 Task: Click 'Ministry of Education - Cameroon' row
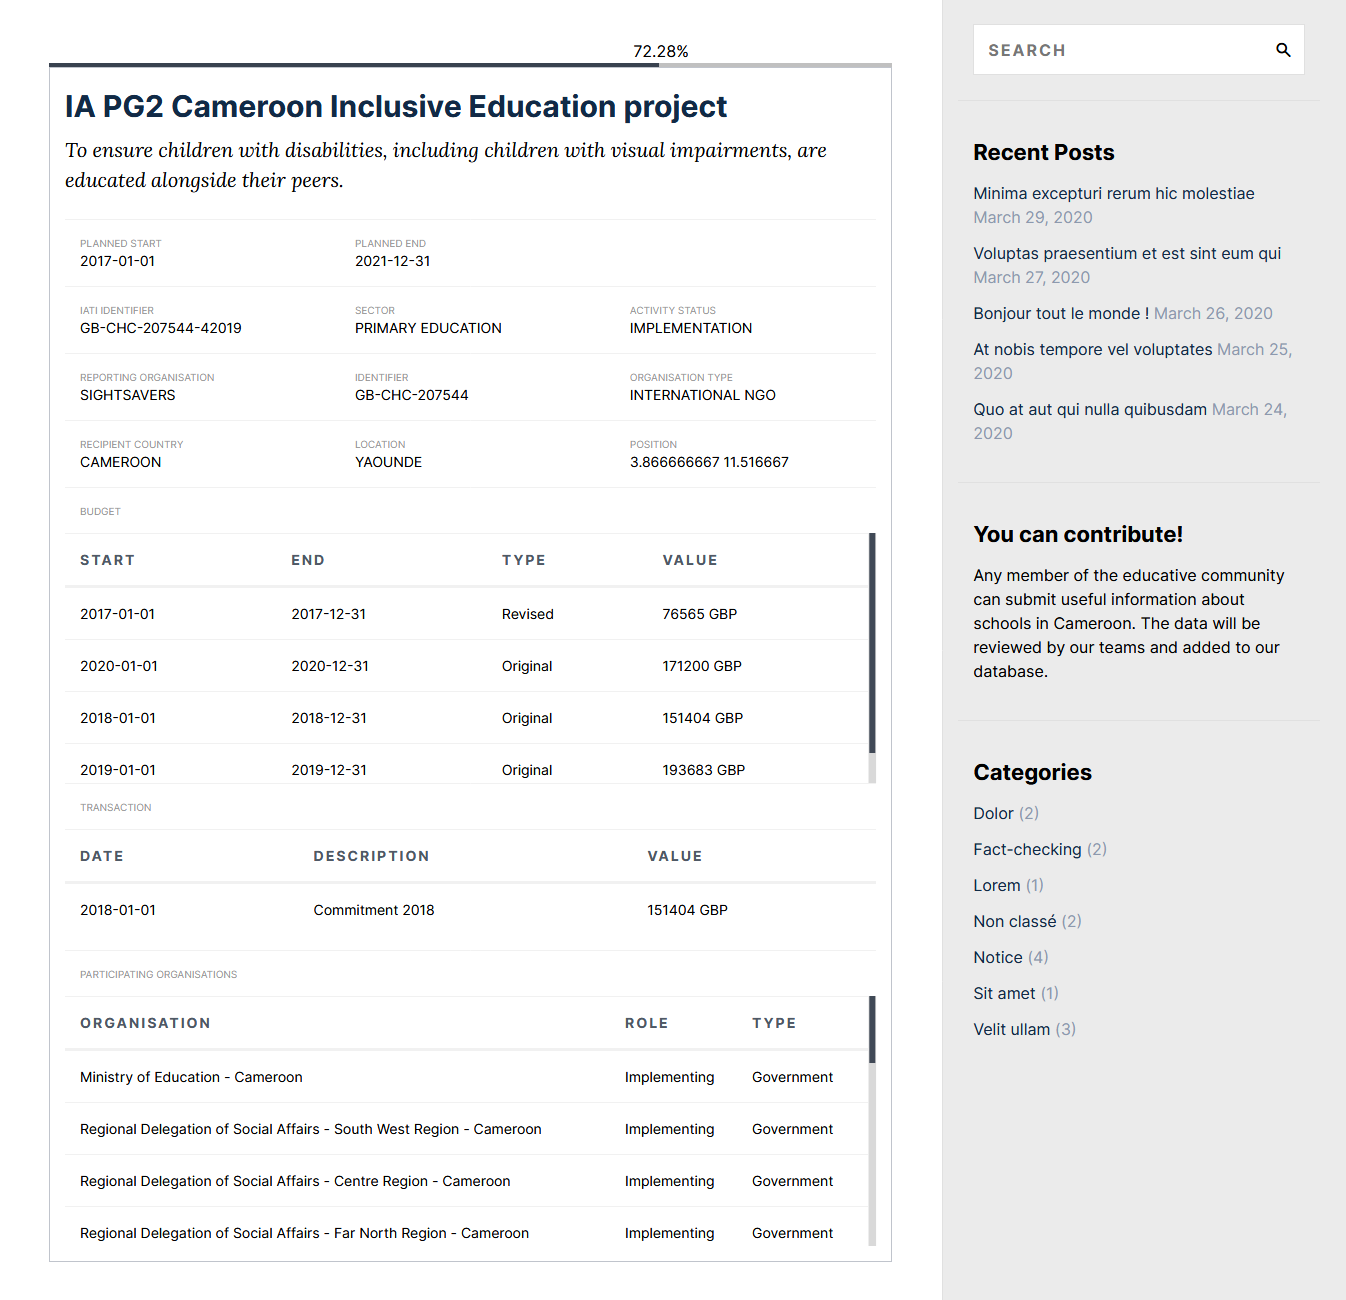click(467, 1077)
